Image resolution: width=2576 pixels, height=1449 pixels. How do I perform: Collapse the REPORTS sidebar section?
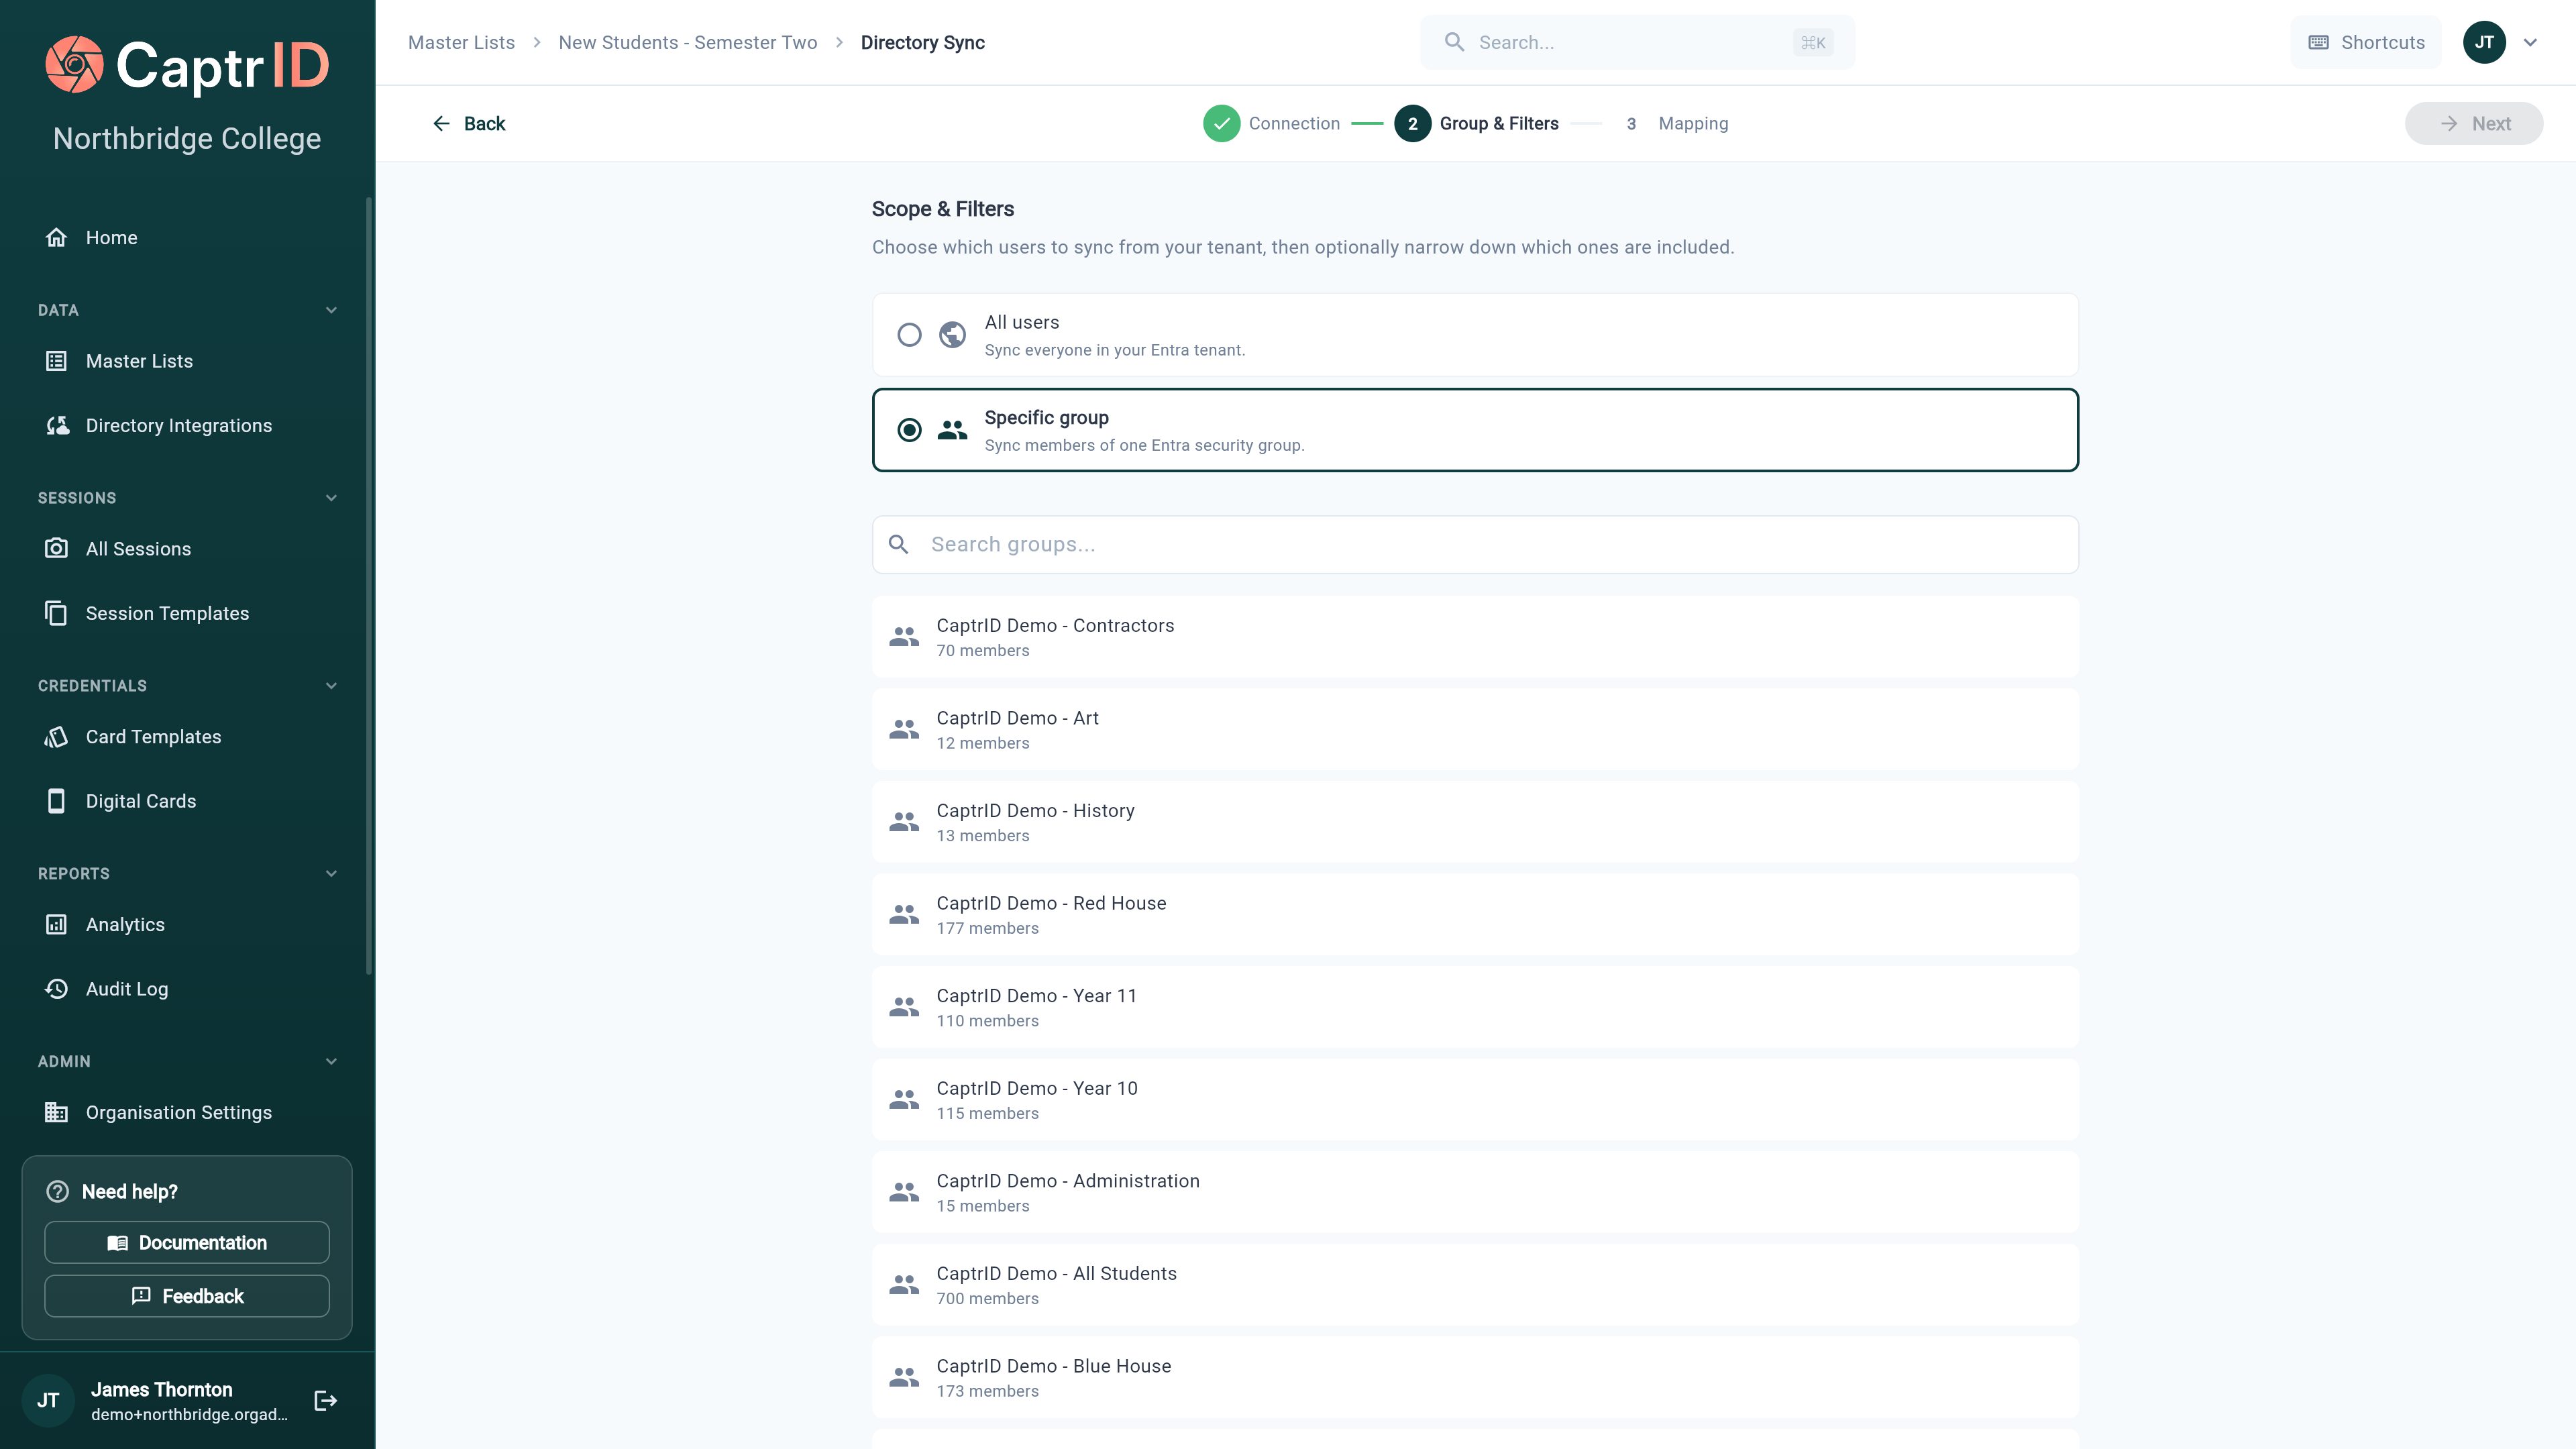coord(331,873)
